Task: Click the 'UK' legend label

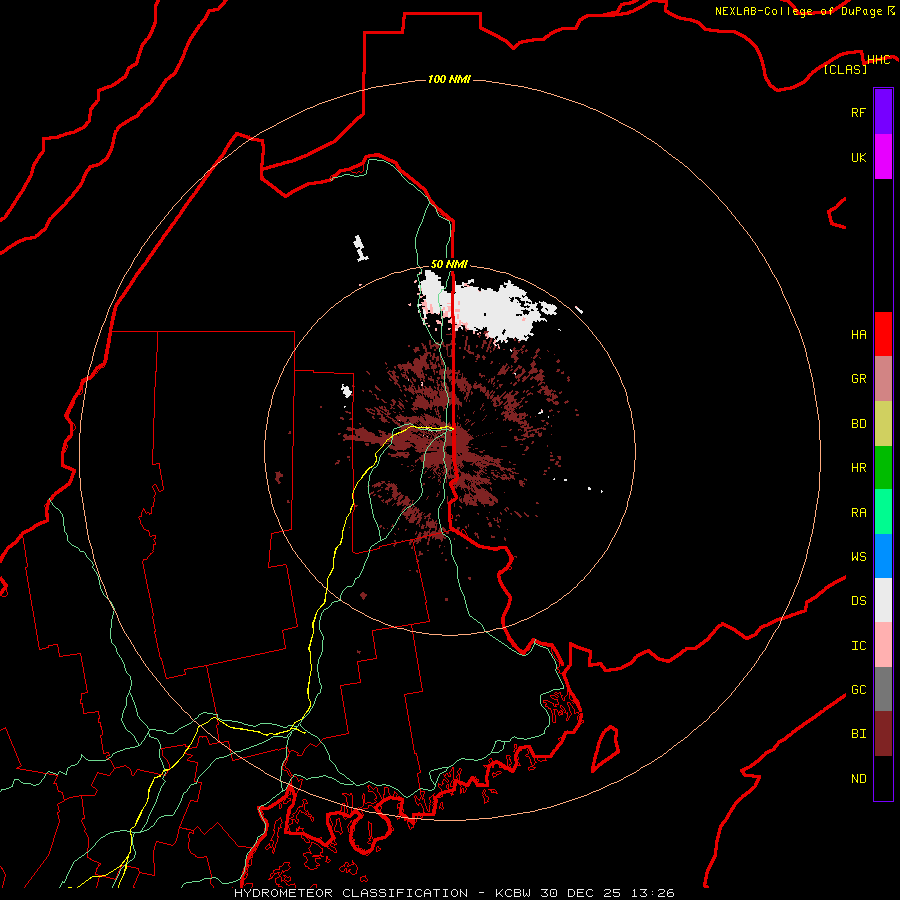Action: (x=858, y=157)
